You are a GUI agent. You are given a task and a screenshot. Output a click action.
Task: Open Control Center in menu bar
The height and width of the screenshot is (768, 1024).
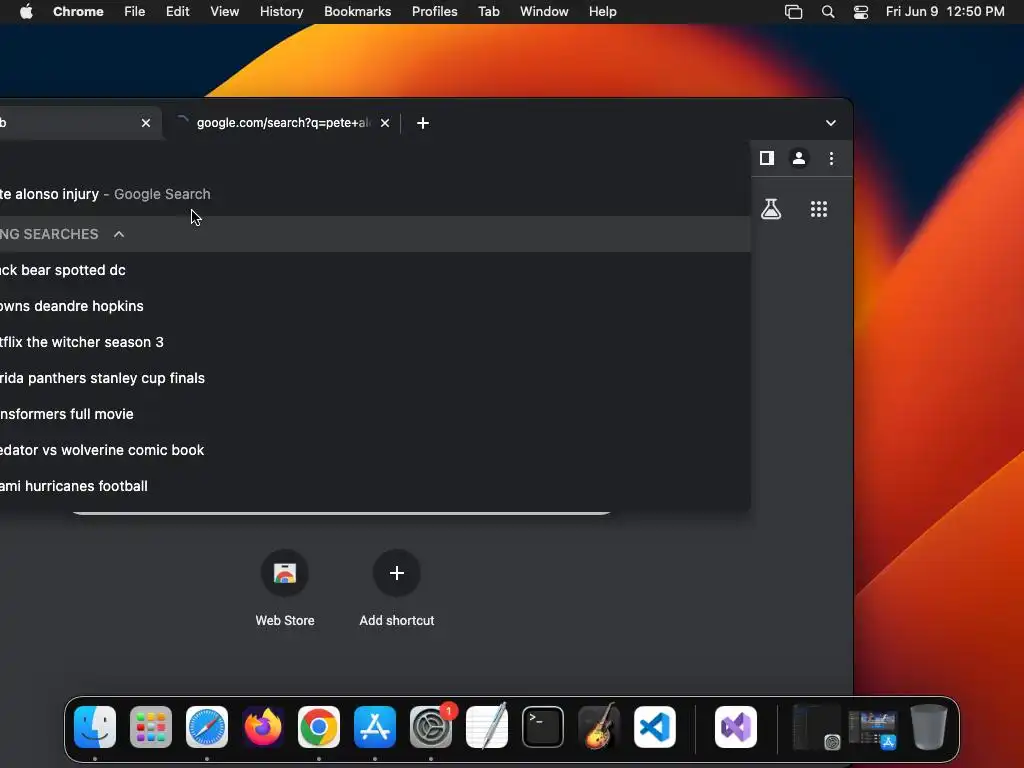click(861, 12)
